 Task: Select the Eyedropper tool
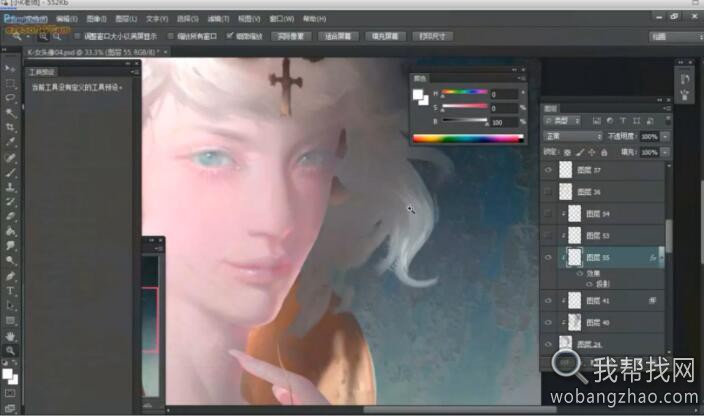pyautogui.click(x=10, y=142)
